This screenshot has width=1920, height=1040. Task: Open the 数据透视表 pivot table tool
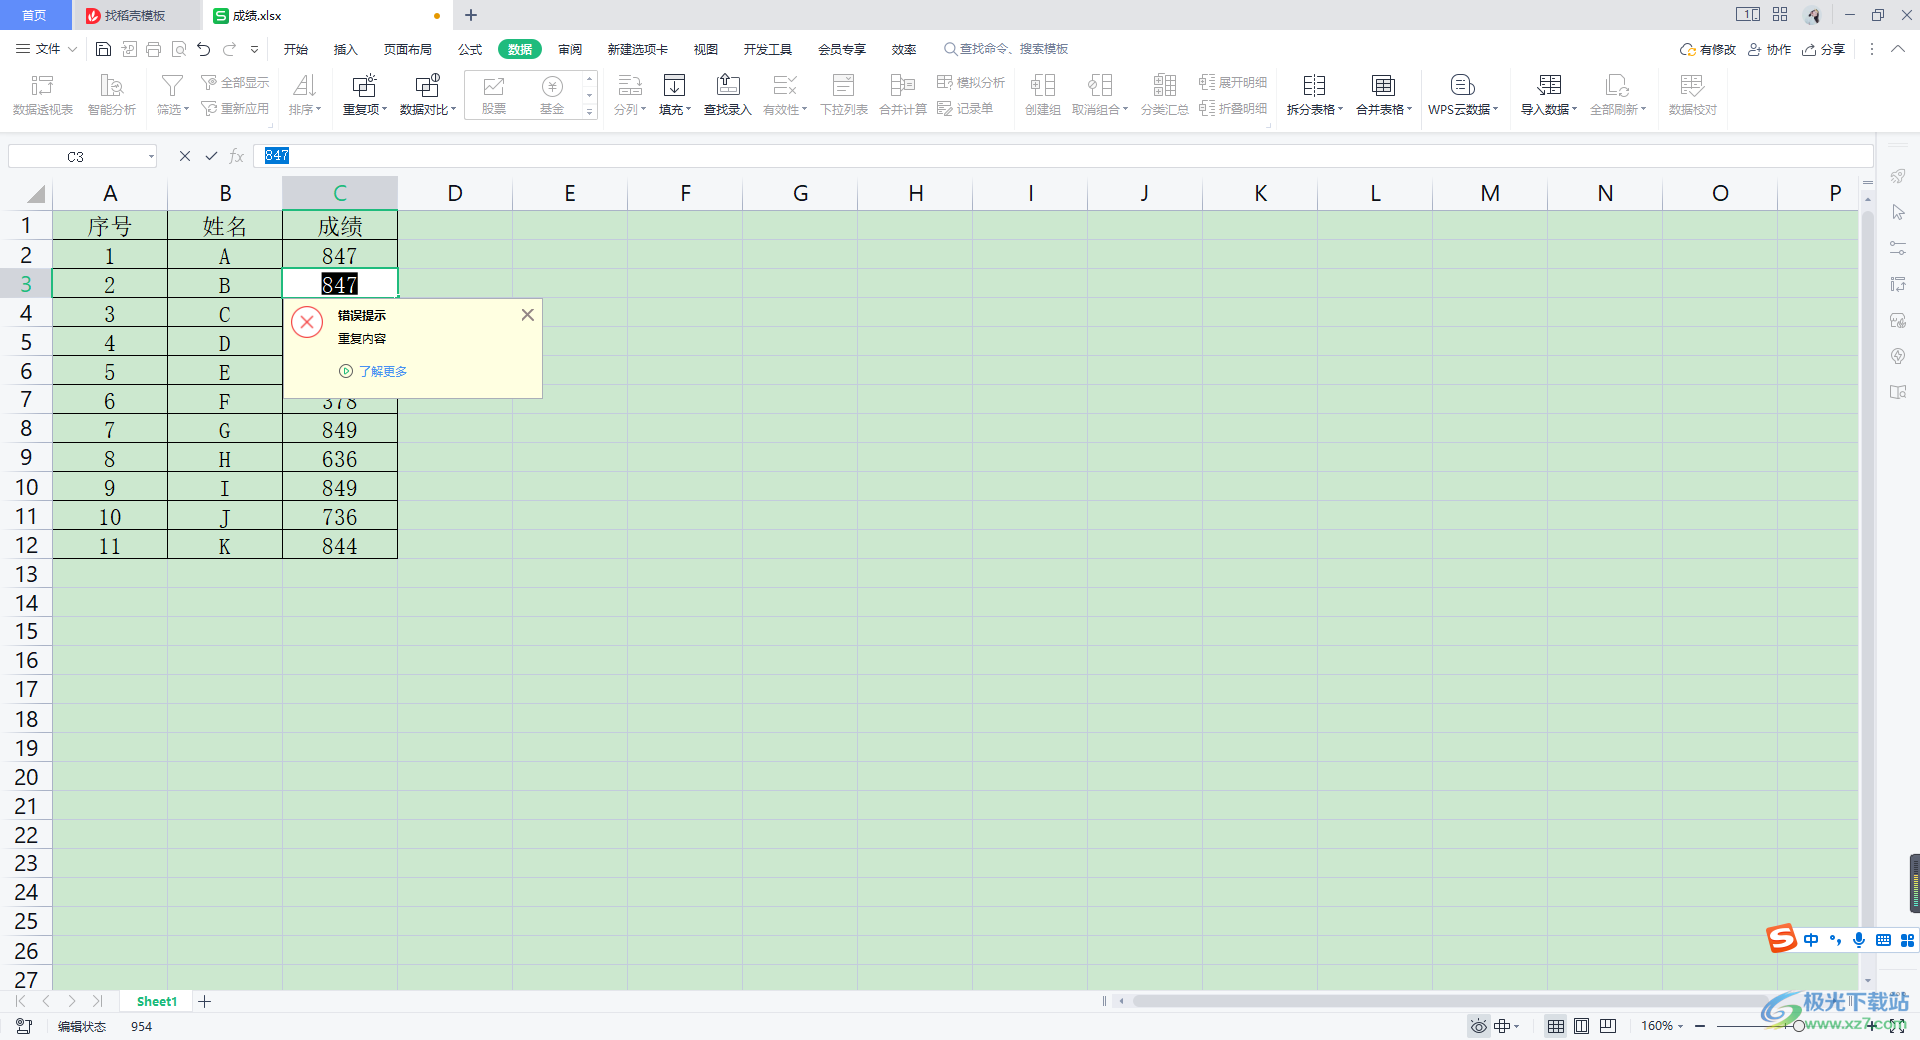[x=42, y=95]
